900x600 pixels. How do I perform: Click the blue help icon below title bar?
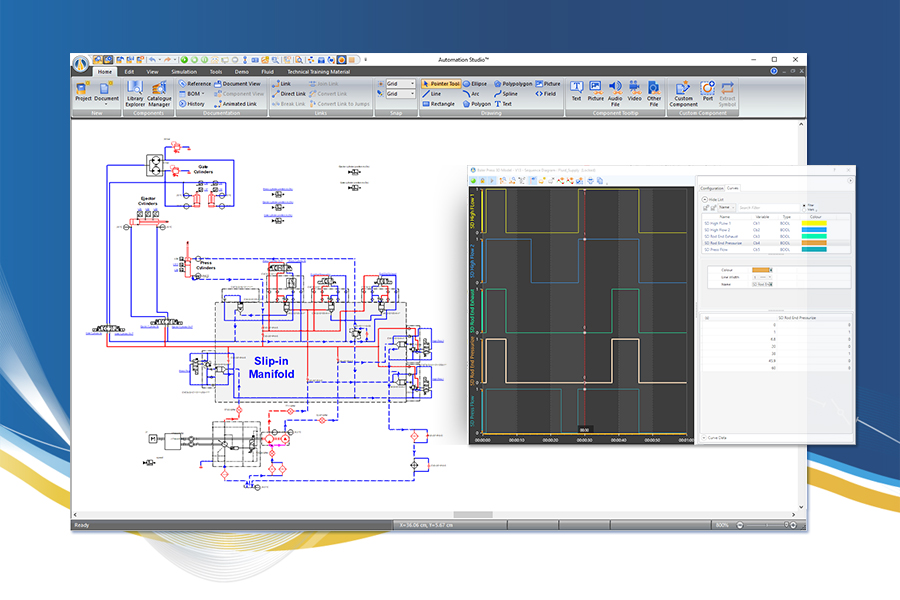774,71
